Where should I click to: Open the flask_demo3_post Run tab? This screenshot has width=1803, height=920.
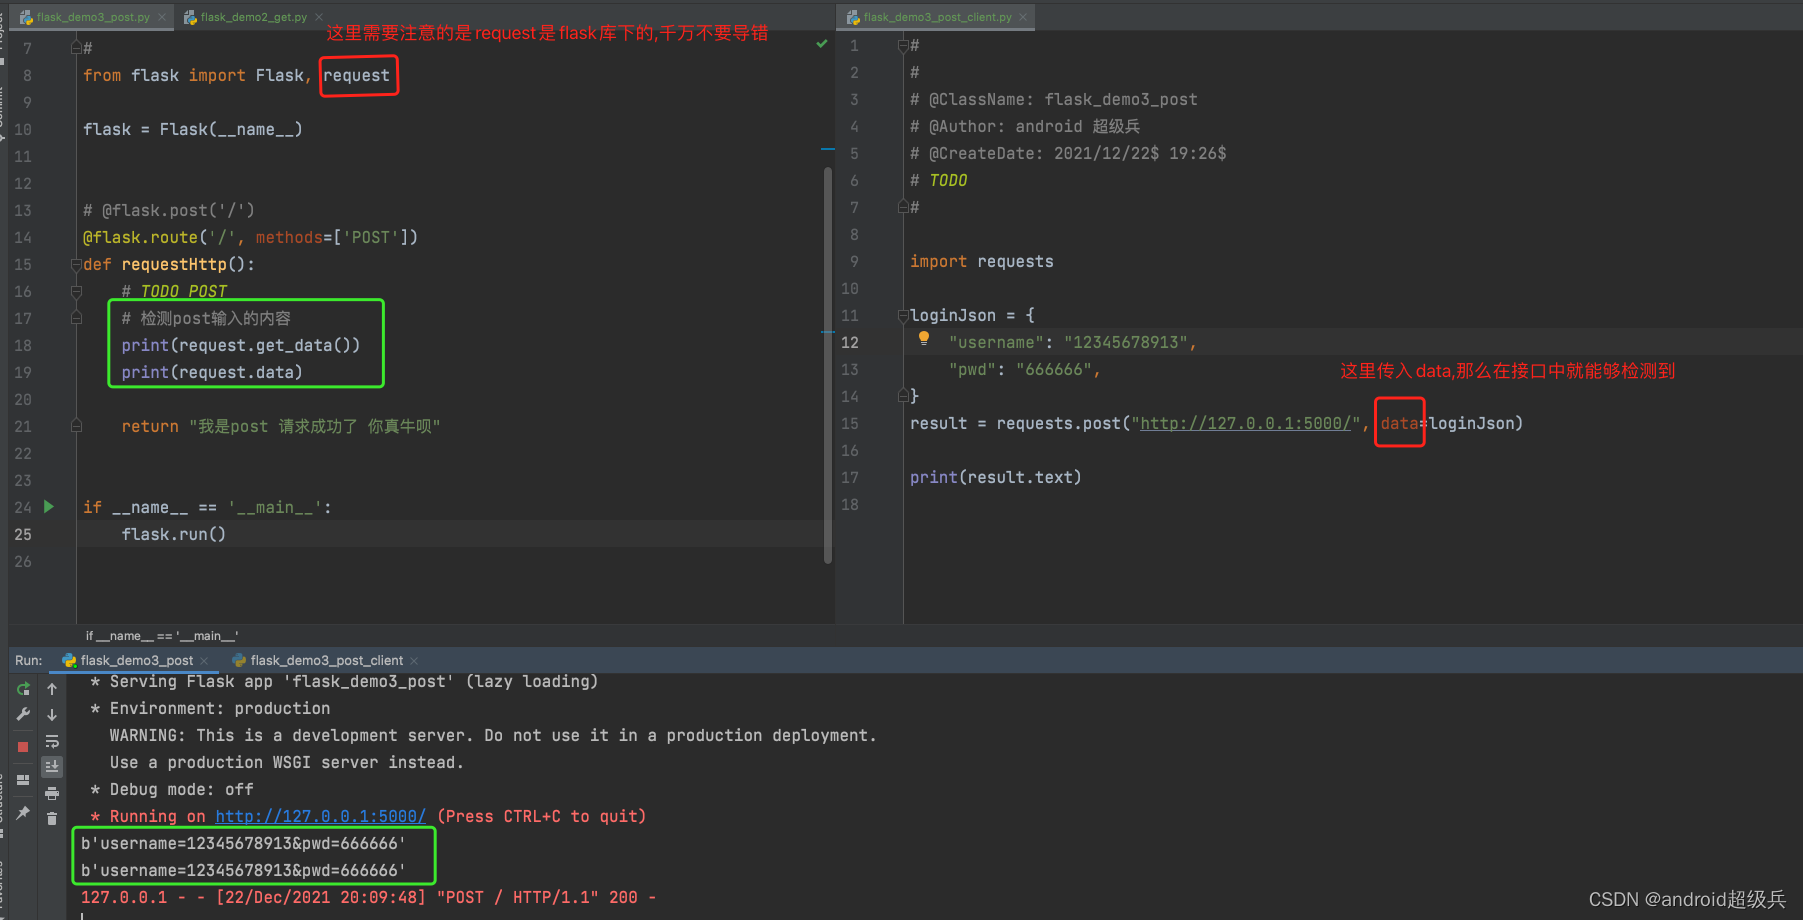click(137, 661)
